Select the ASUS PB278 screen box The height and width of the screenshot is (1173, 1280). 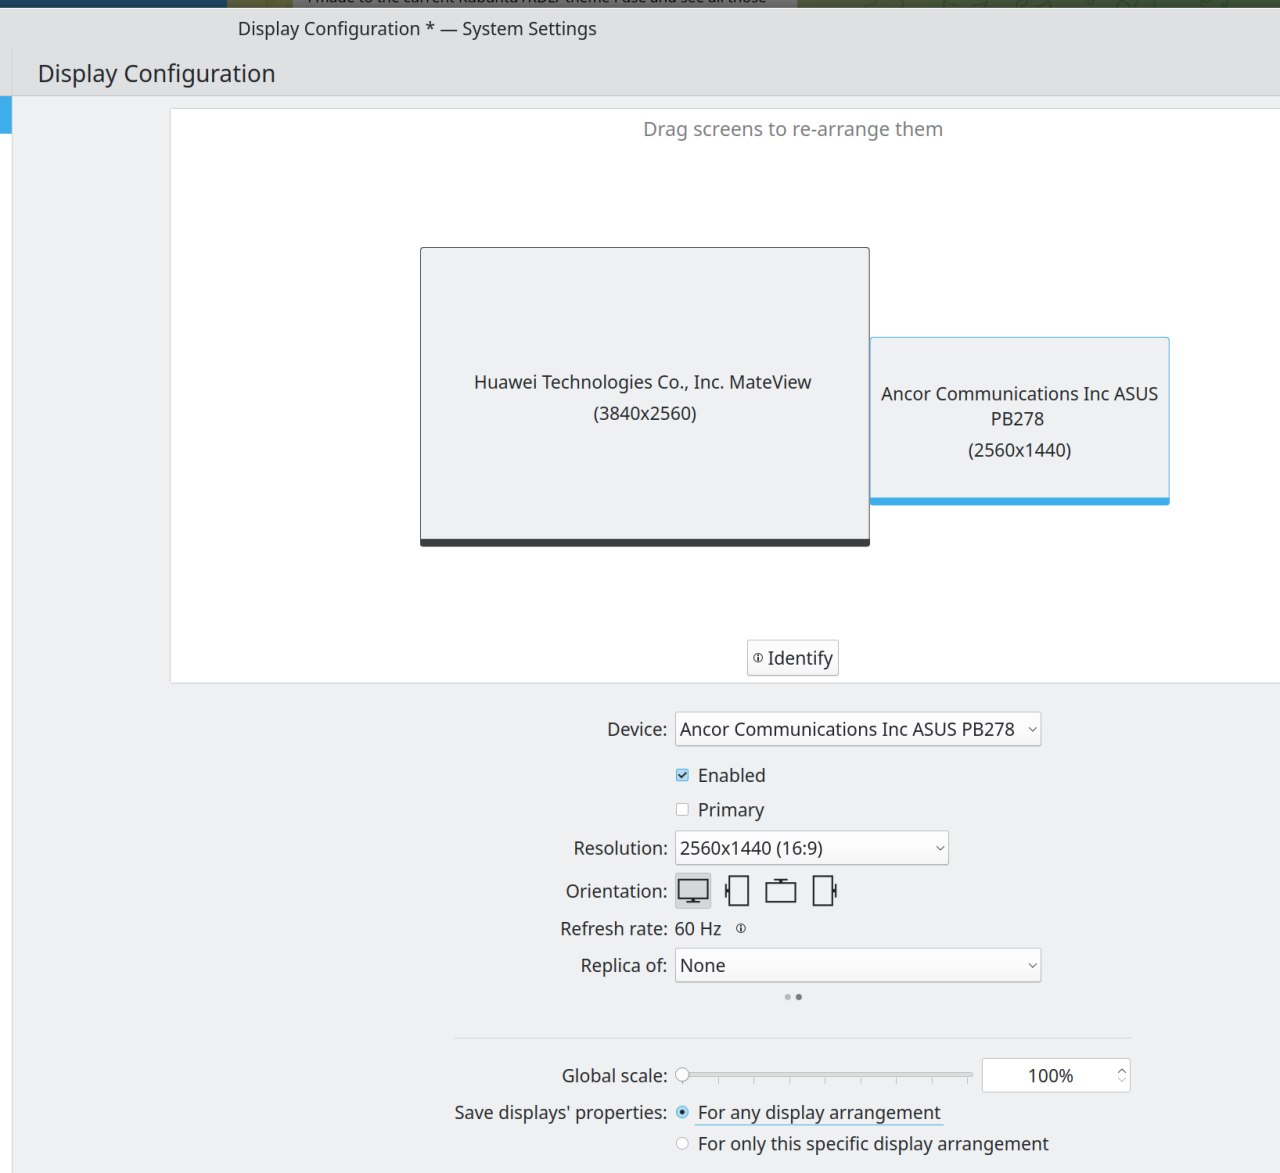(1019, 420)
